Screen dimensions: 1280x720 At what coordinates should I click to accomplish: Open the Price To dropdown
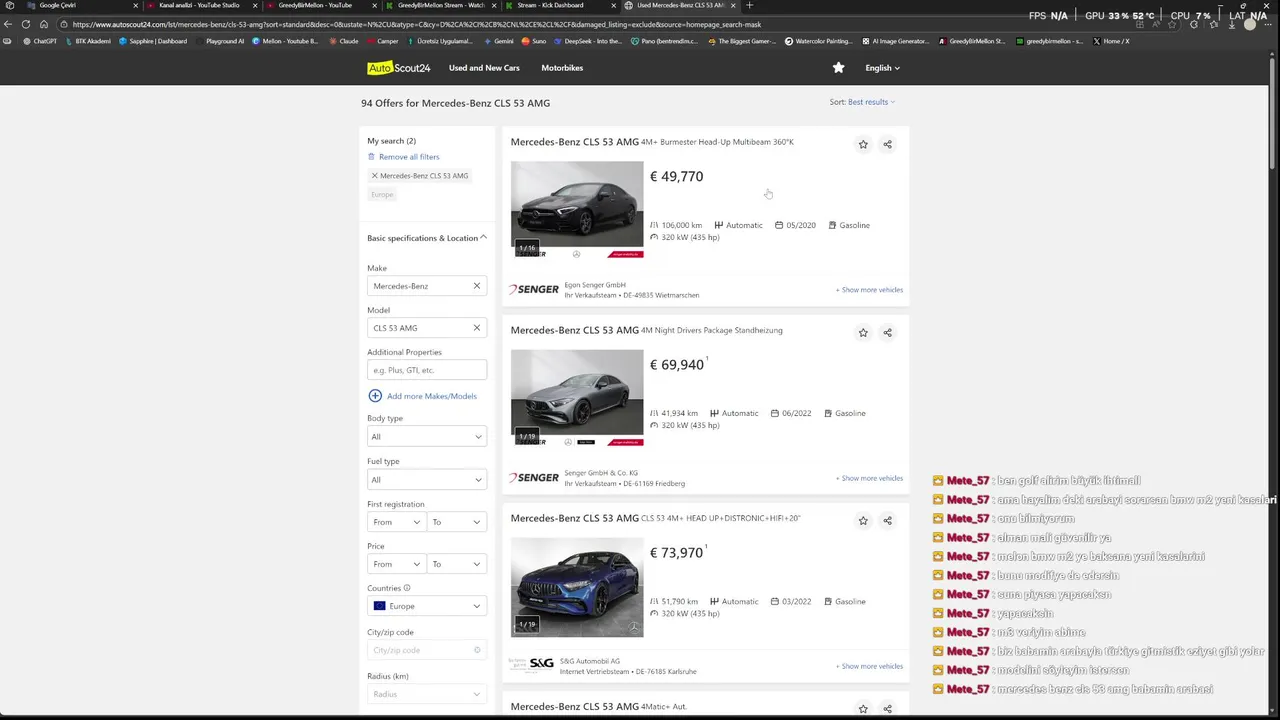click(x=457, y=564)
